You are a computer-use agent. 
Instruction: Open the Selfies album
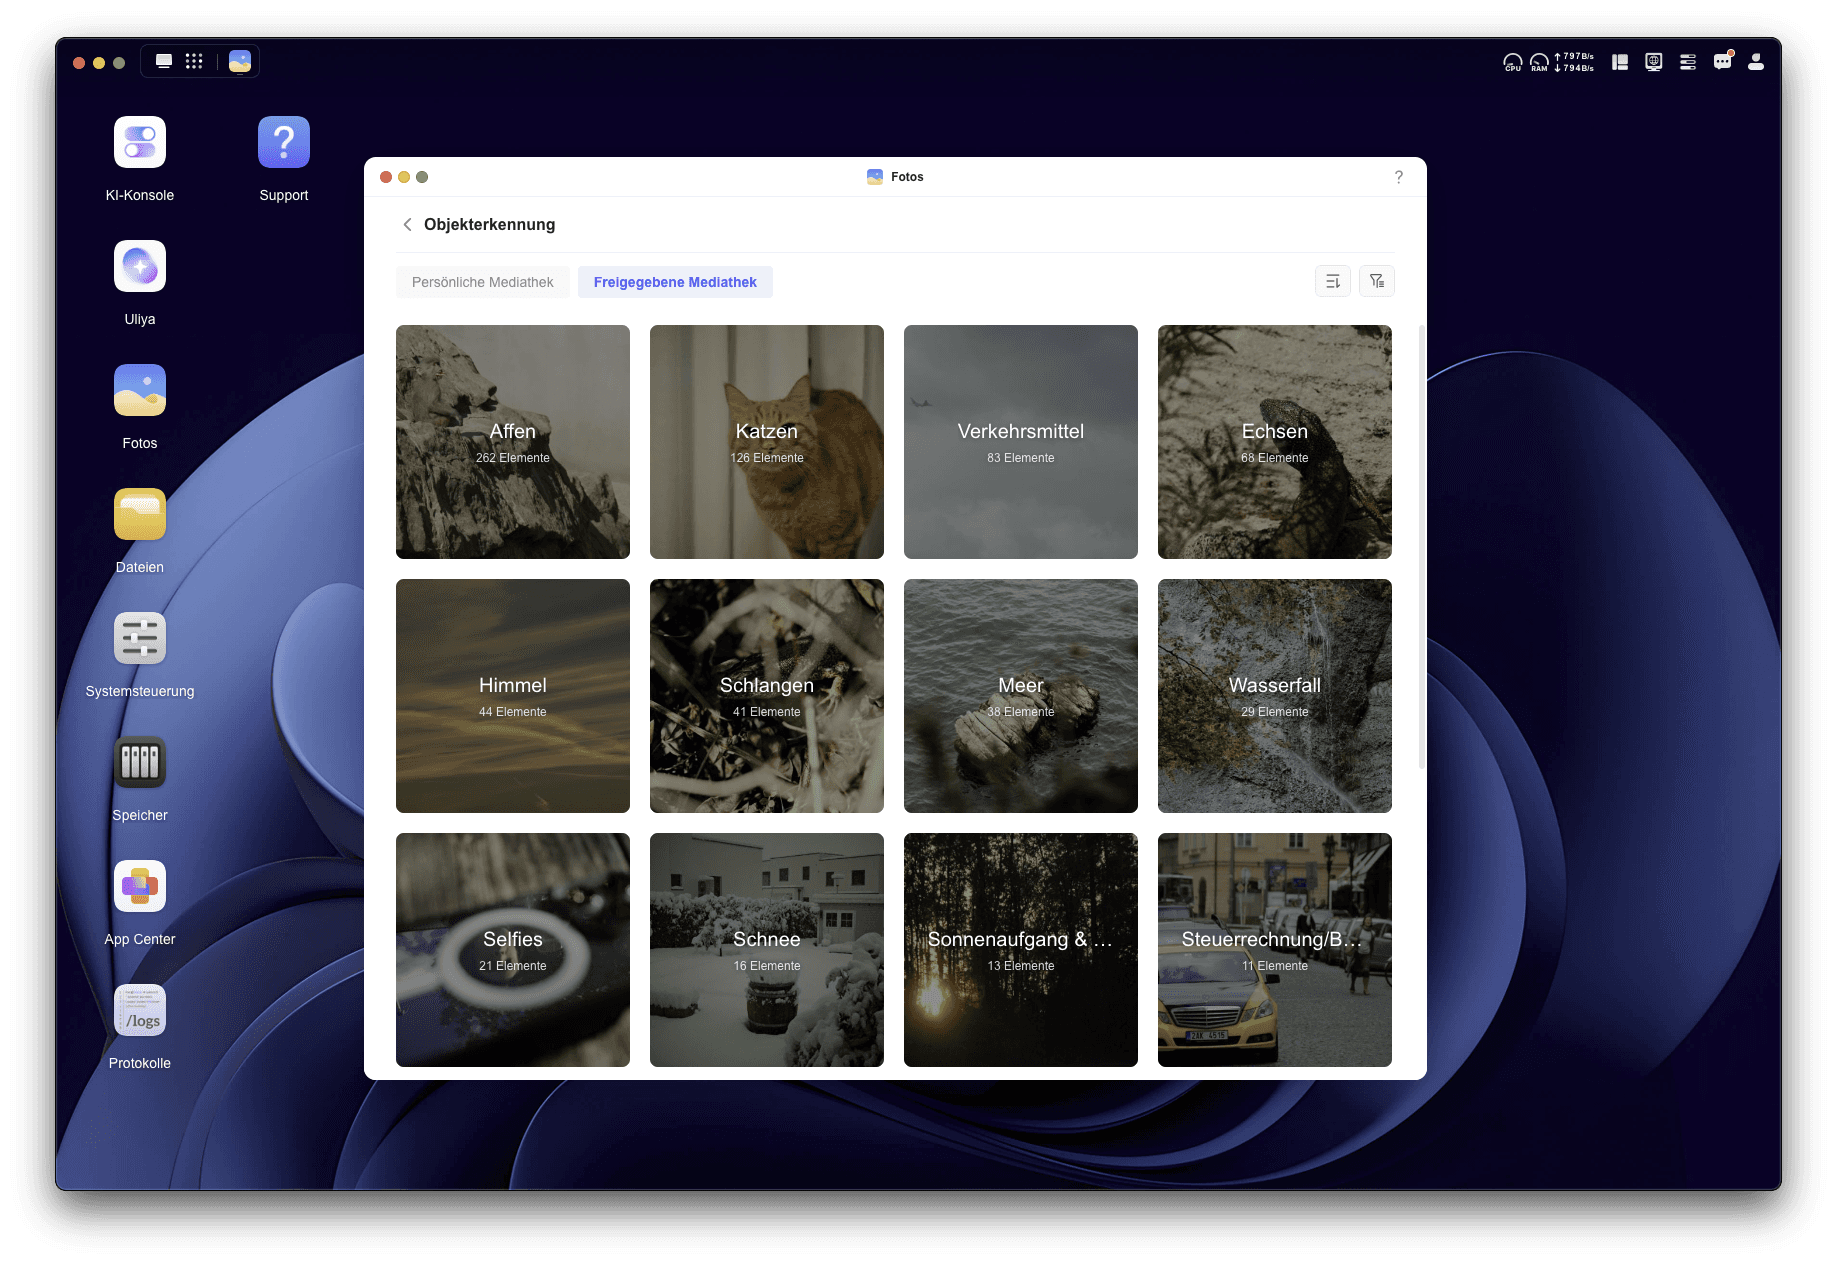[x=513, y=950]
